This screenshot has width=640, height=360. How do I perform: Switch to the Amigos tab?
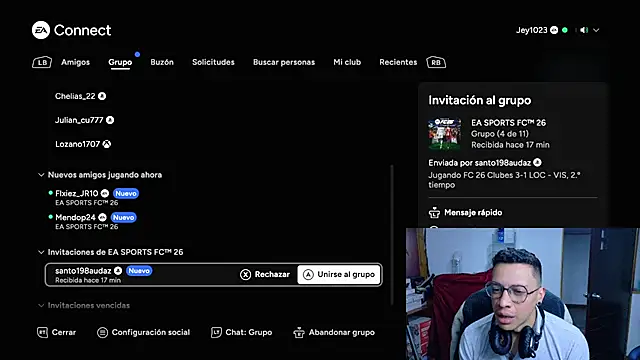coord(76,62)
